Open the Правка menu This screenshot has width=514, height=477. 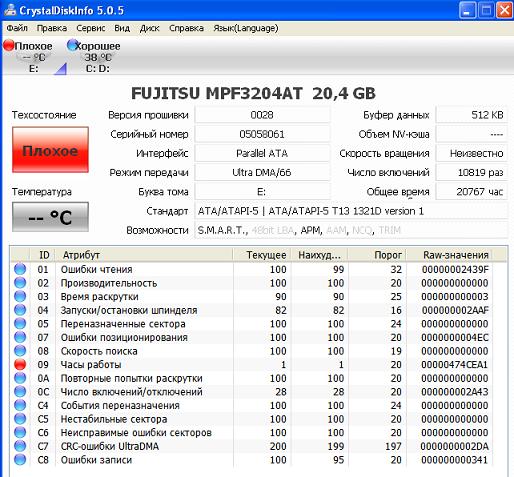click(x=52, y=28)
